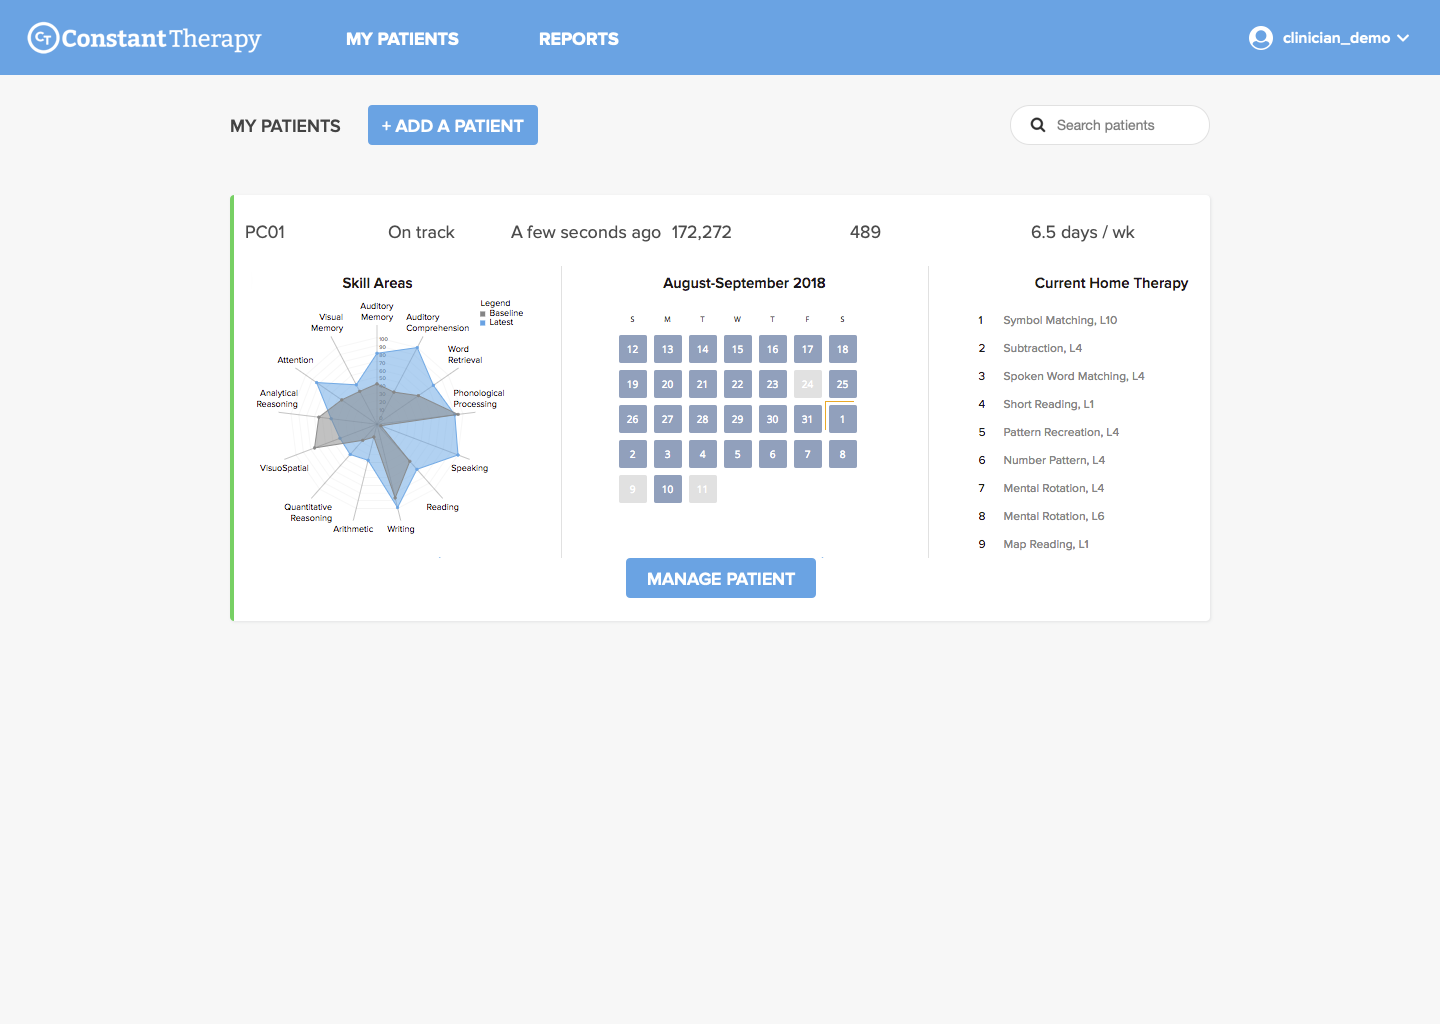
Task: Select calendar day 10 in September
Action: 667,489
